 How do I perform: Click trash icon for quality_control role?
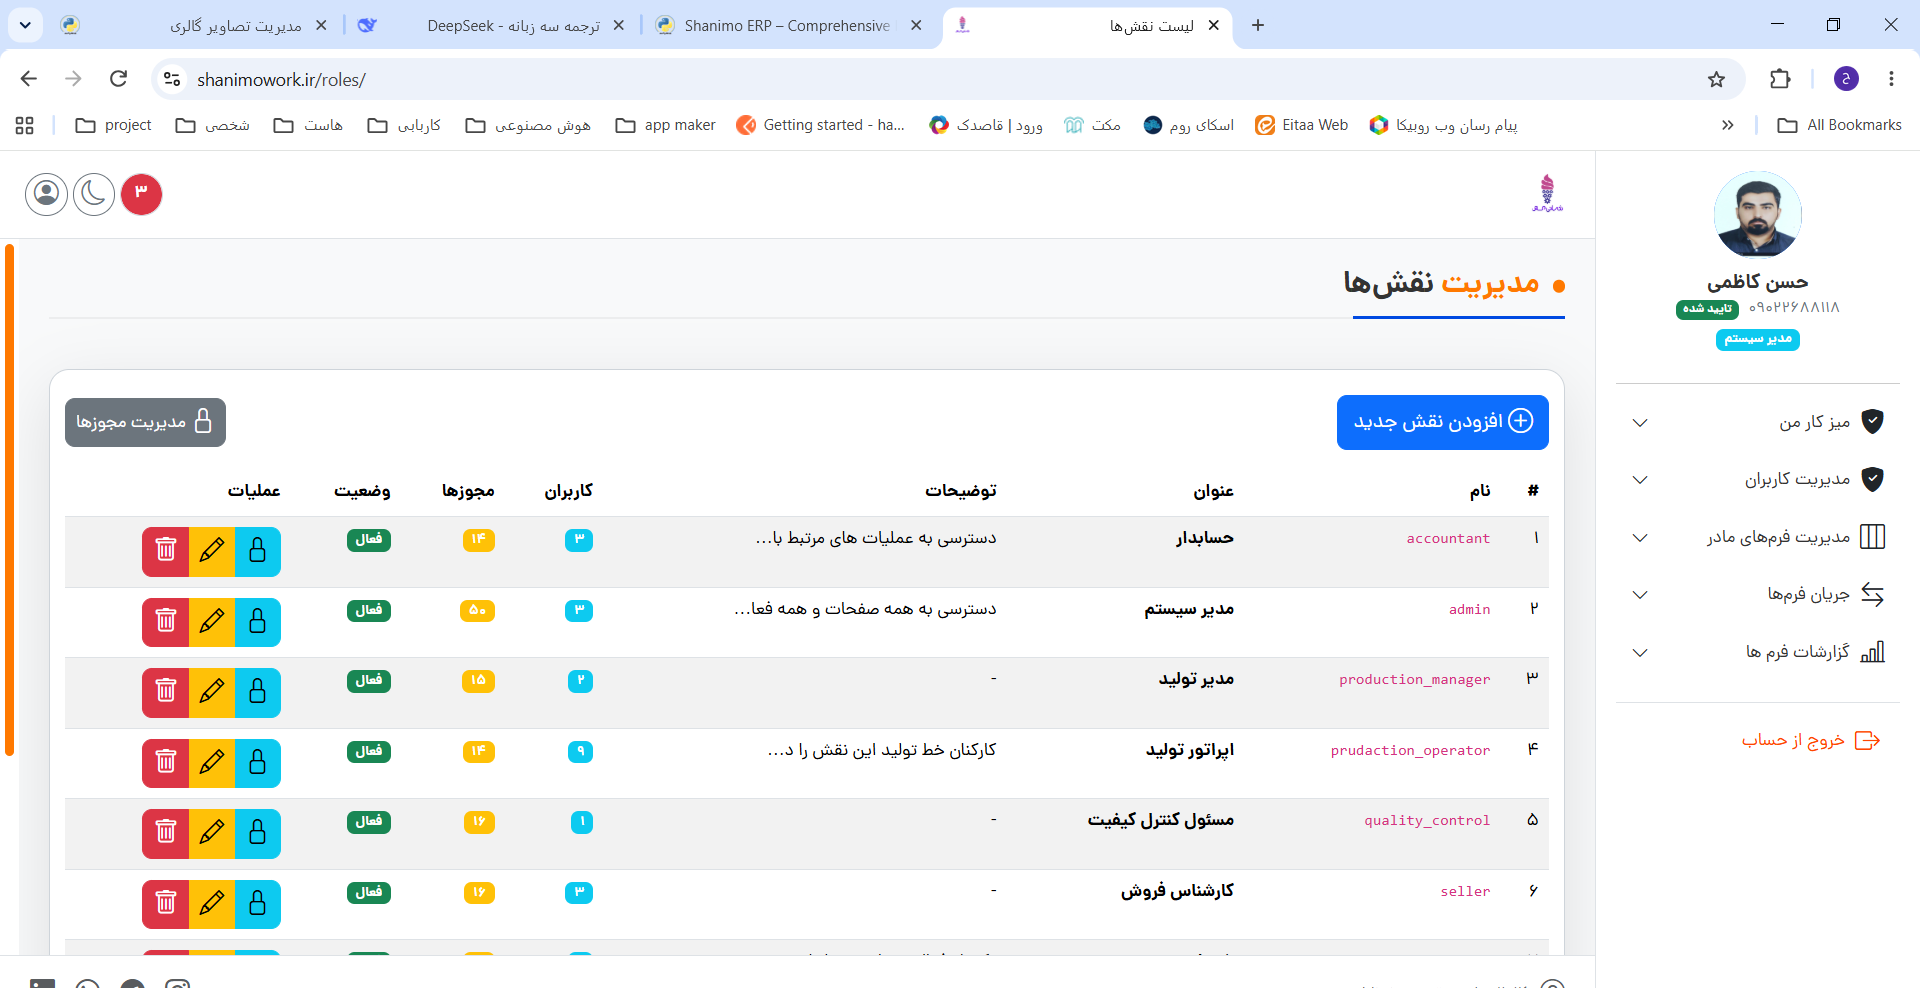pos(166,833)
